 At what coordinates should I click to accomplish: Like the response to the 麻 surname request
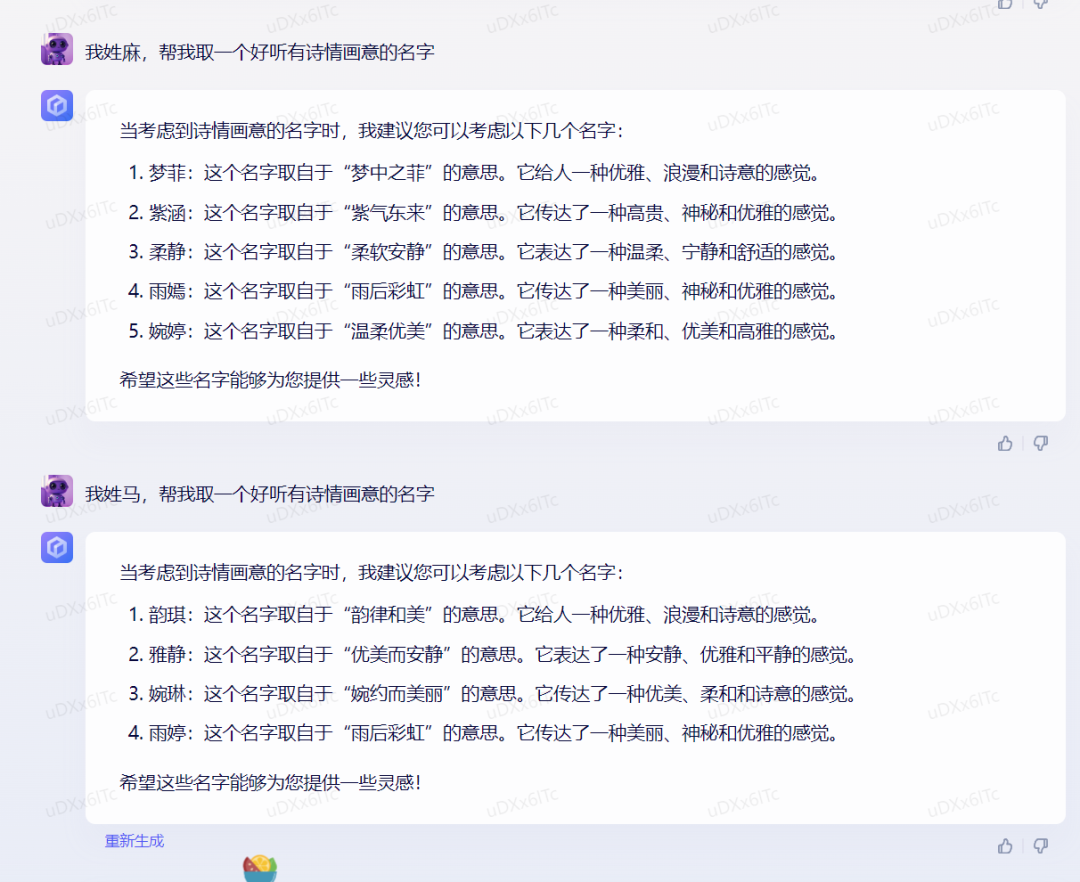pos(1005,443)
